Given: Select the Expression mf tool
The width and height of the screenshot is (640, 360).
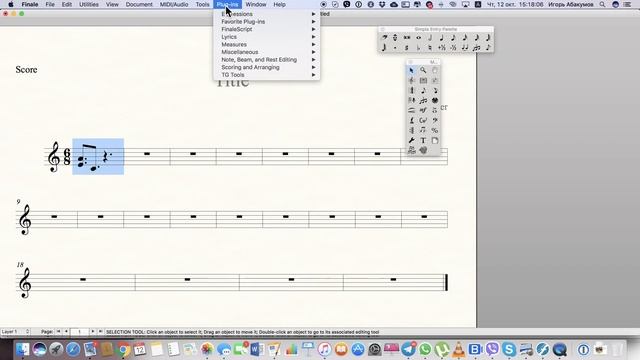Looking at the screenshot, I should 423,110.
